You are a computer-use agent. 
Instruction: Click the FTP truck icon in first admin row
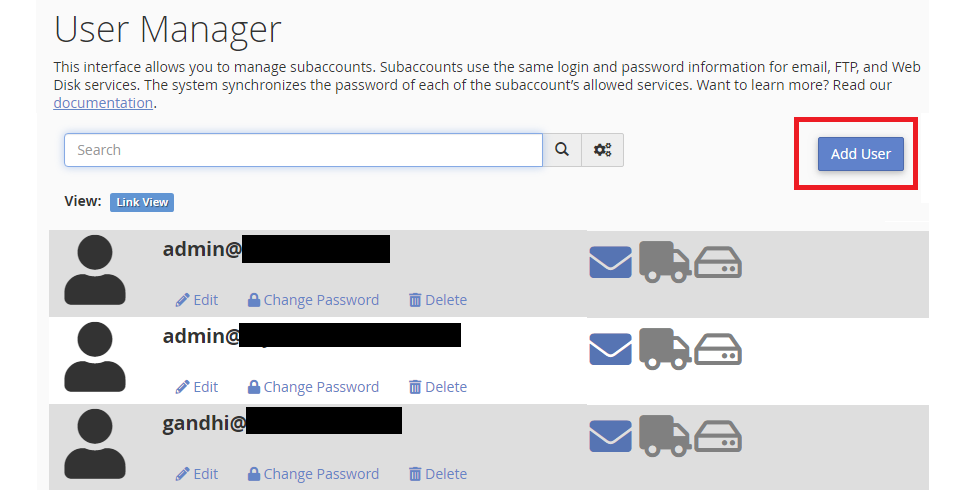(x=664, y=262)
